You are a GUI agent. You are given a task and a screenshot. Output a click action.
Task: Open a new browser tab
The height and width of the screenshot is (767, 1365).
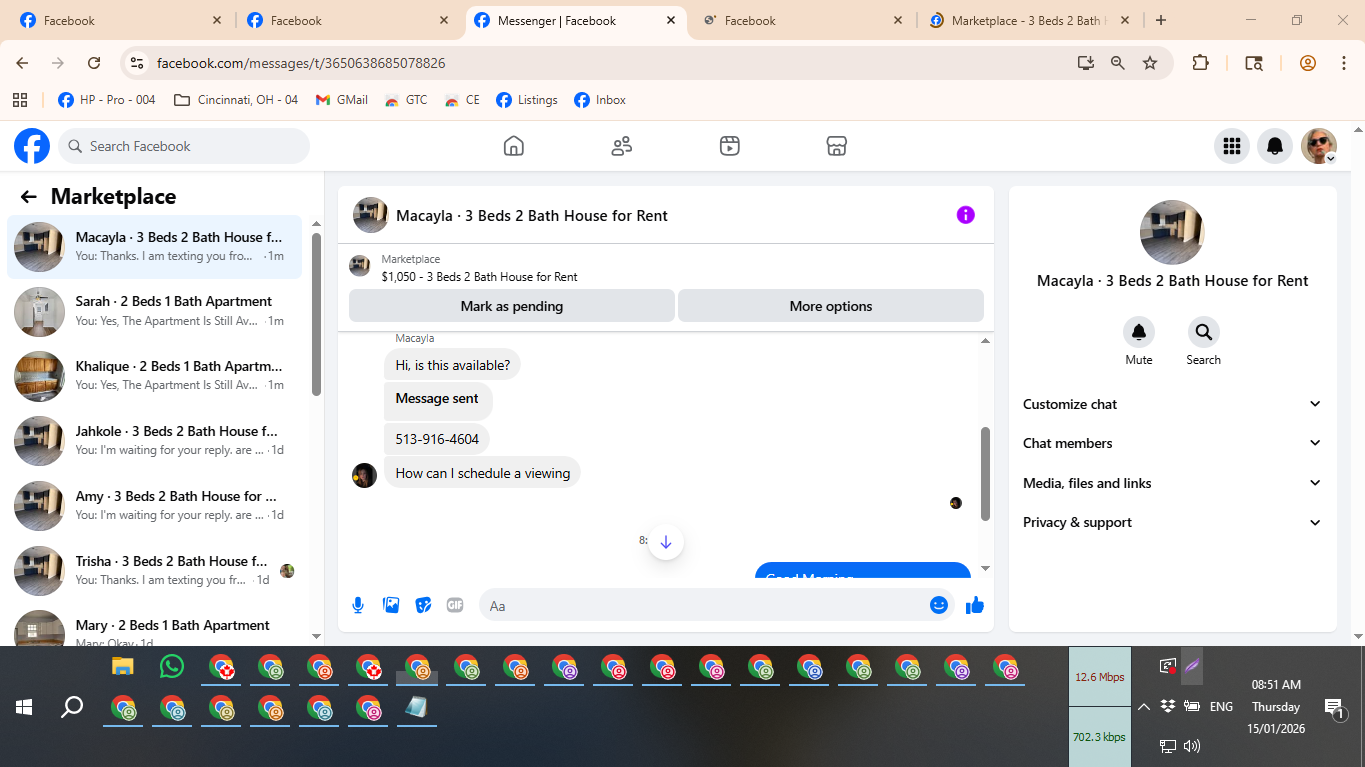1160,20
